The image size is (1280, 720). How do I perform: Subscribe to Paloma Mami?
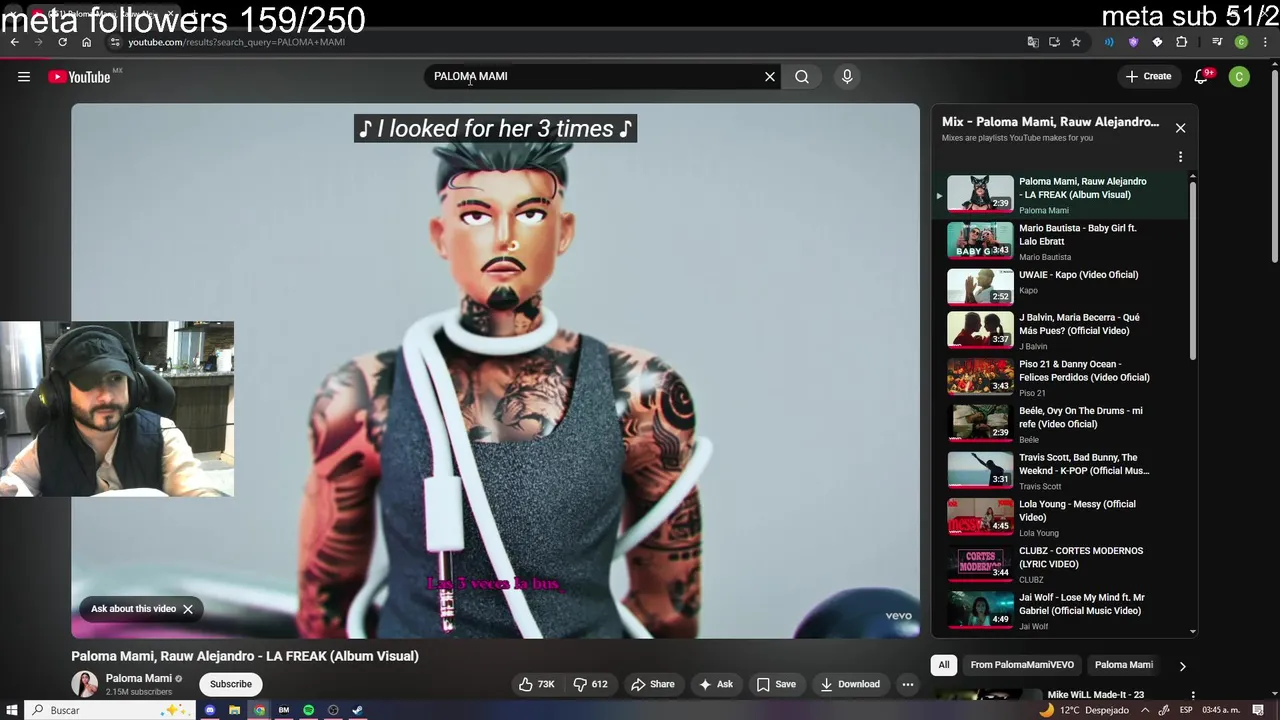[231, 684]
